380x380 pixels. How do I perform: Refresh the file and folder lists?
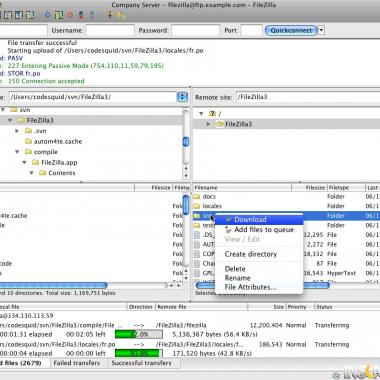[48, 15]
